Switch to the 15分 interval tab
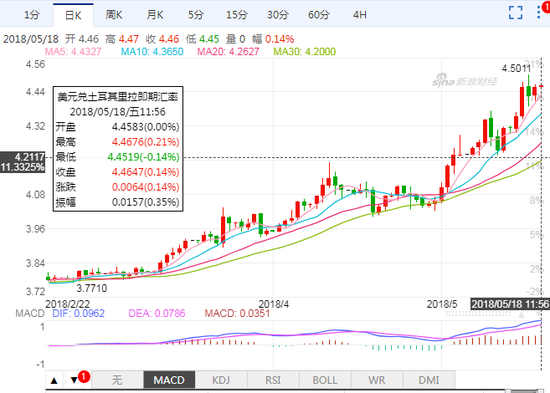Viewport: 550px width, 393px height. (x=237, y=15)
